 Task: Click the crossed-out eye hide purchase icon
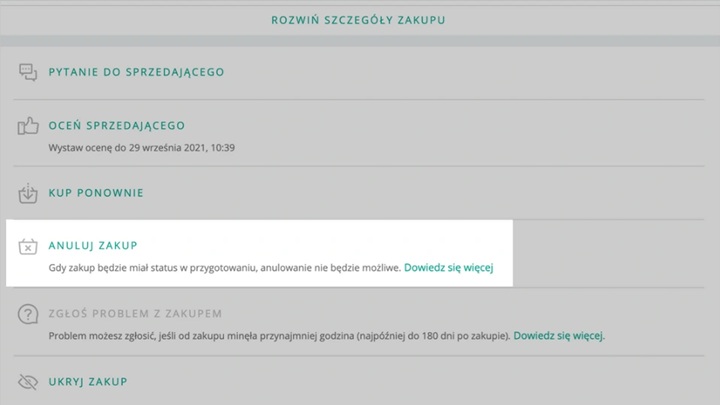click(28, 382)
